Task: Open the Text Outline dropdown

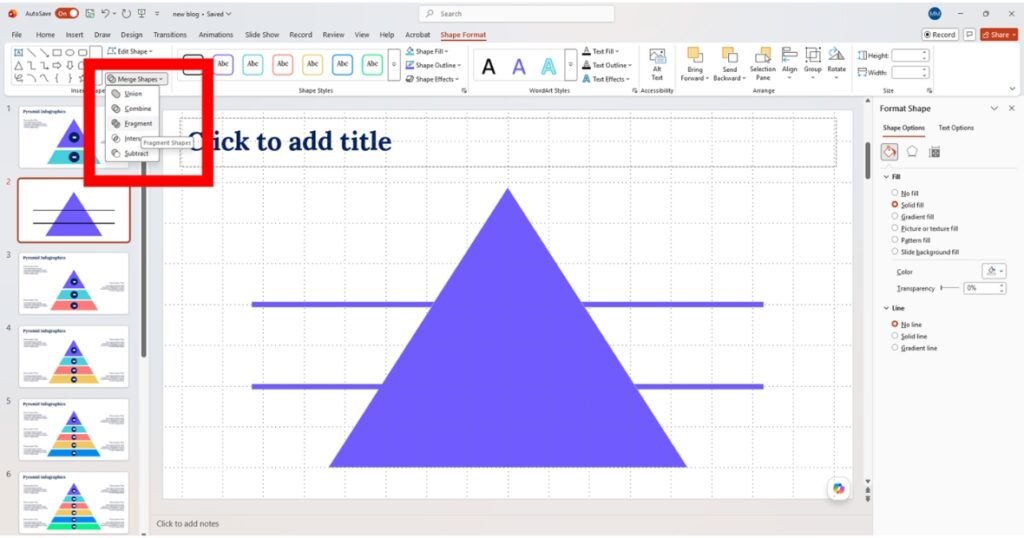Action: pos(607,65)
